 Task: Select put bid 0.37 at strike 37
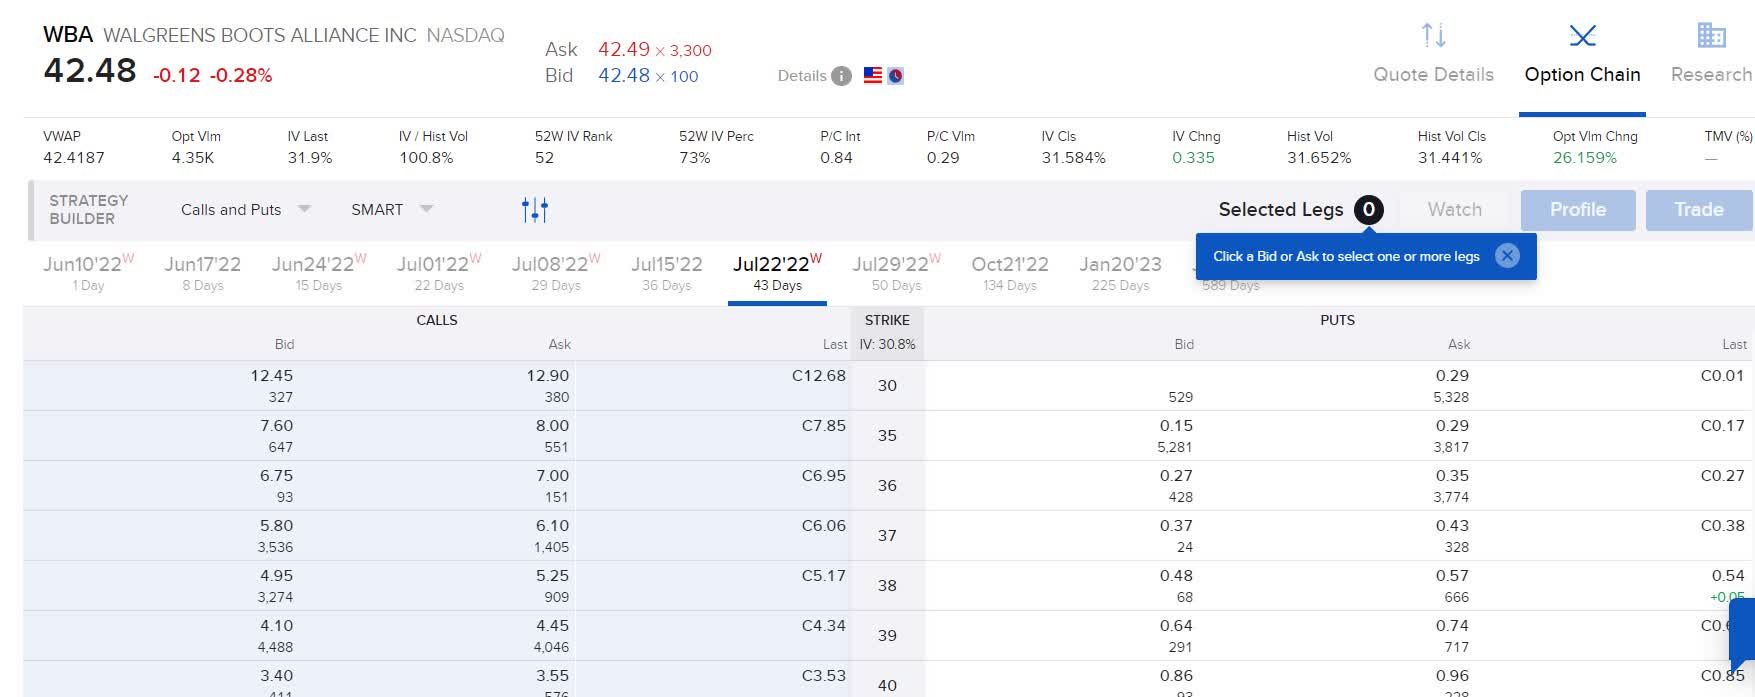(x=1176, y=526)
